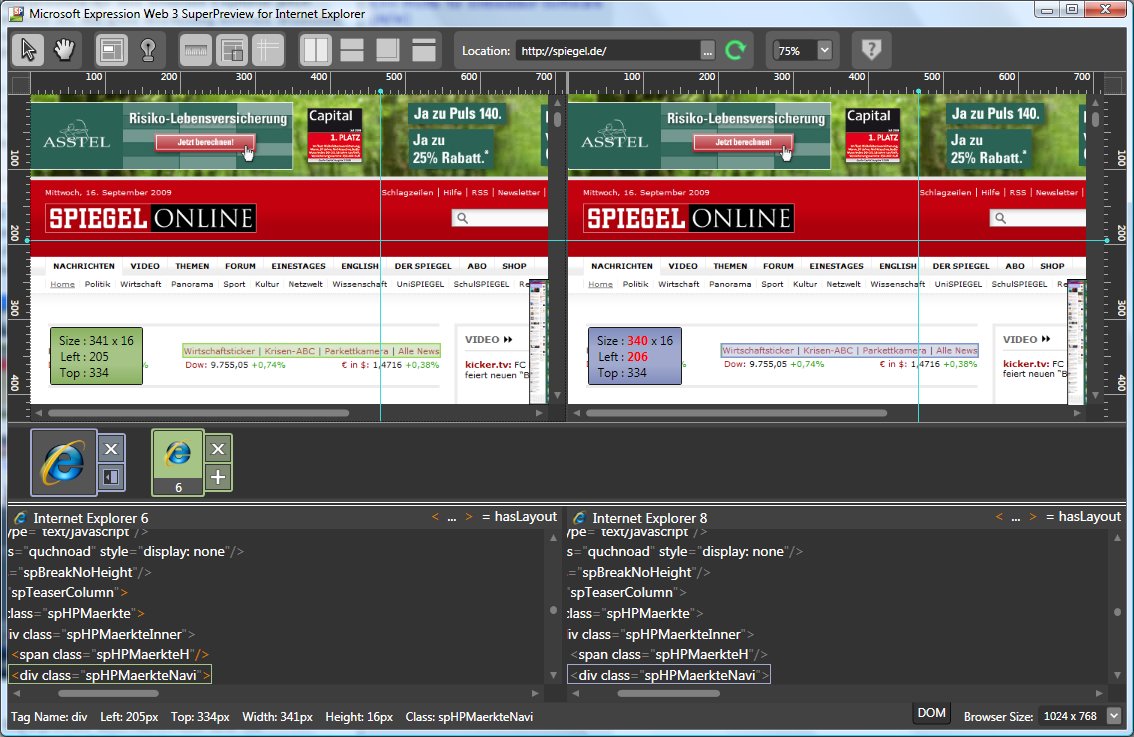The image size is (1134, 737).
Task: Click Politik link in left preview
Action: coord(98,284)
